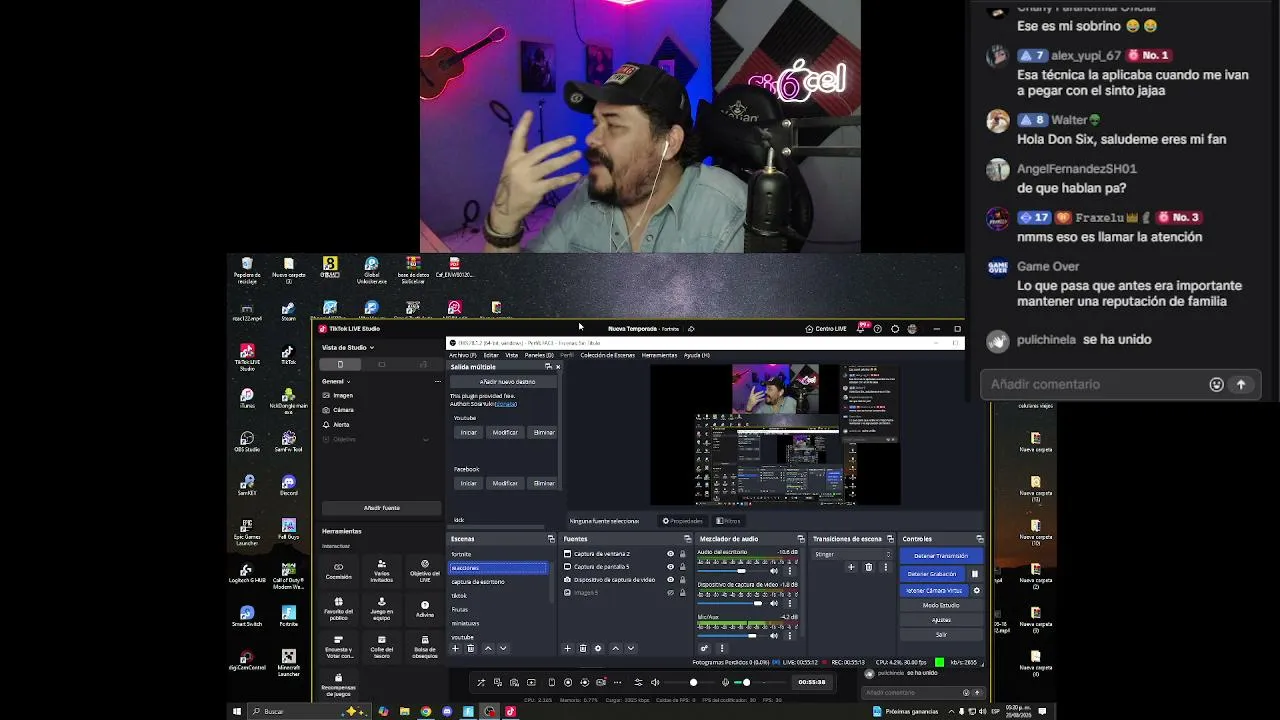Send comment arrow in TikTok chat

click(1241, 384)
